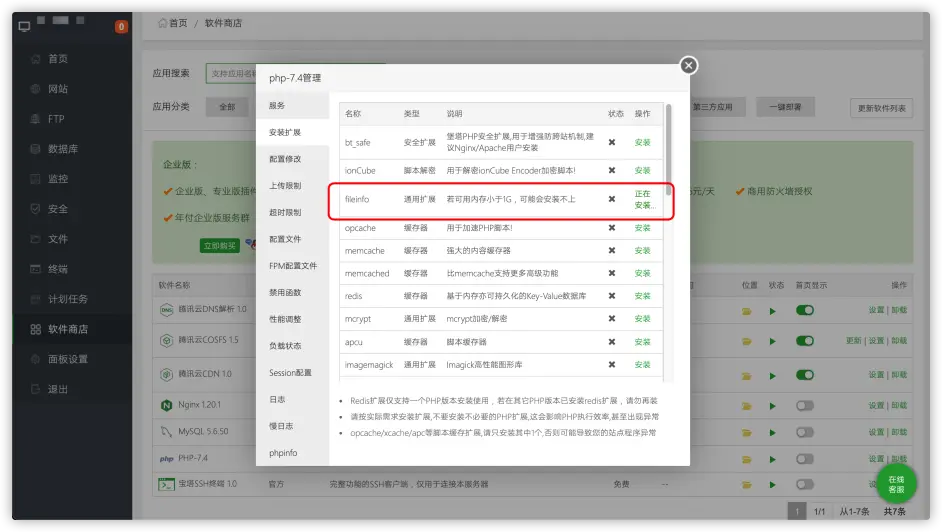
Task: Click the green 立即购买 button
Action: (x=219, y=246)
